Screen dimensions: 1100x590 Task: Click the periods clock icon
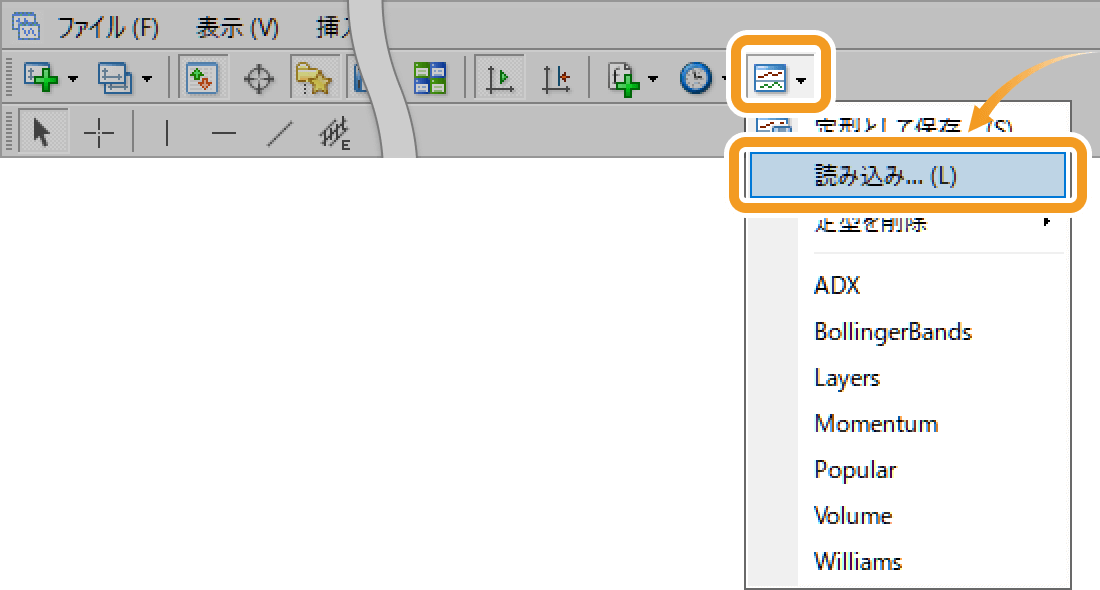pyautogui.click(x=696, y=78)
